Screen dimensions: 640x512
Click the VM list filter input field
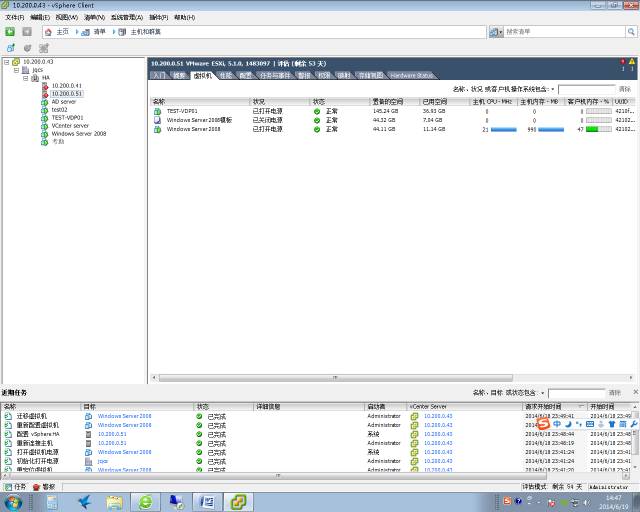coord(587,89)
